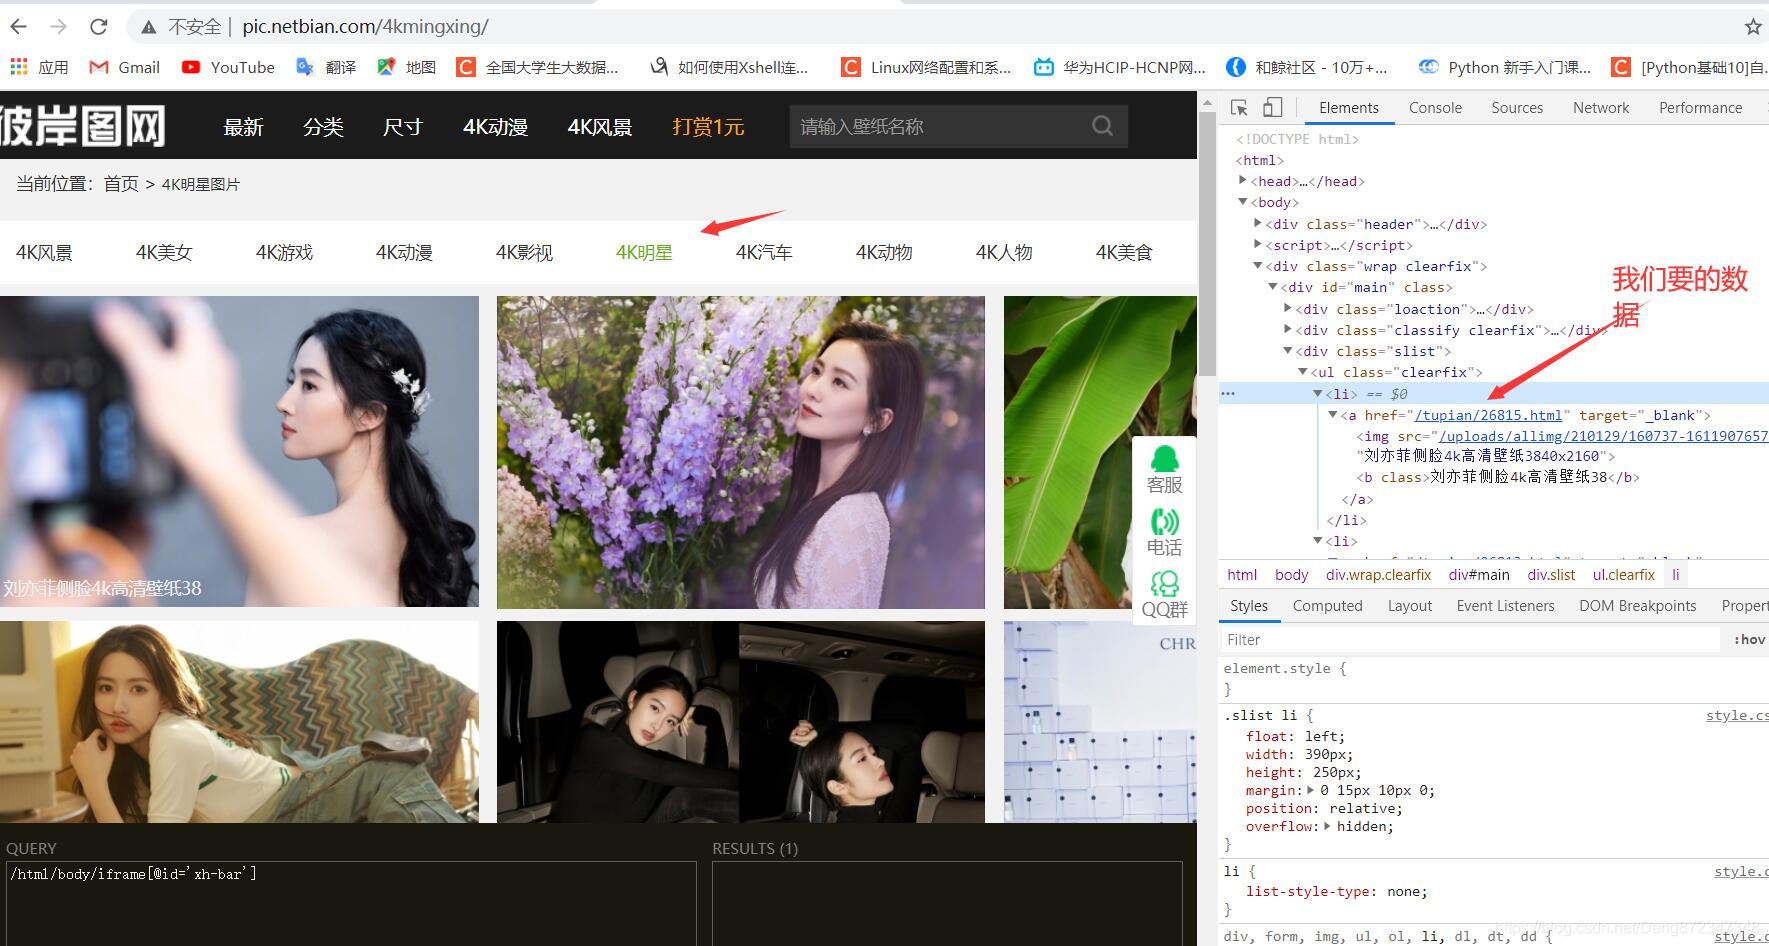Expand the margin shorthand property
The height and width of the screenshot is (946, 1769).
[x=1310, y=790]
